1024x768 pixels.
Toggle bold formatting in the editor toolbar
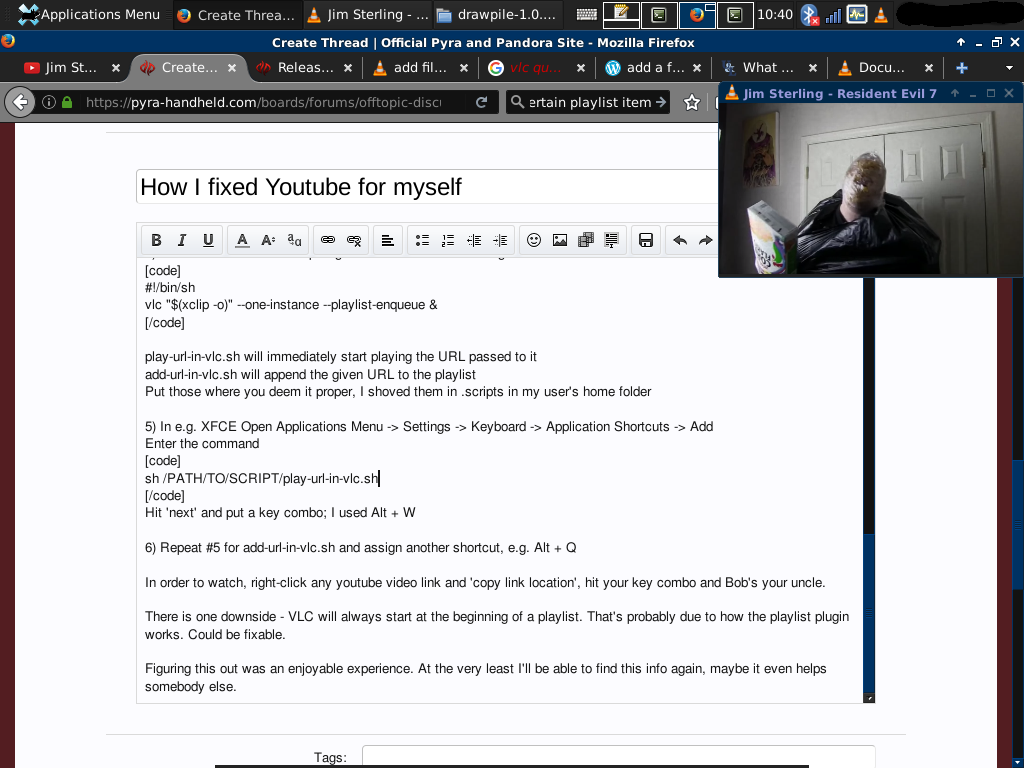156,240
